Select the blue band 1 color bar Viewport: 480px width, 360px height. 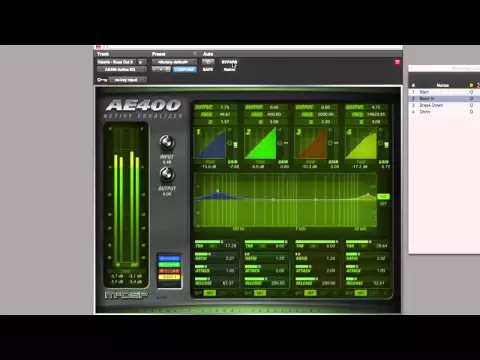(169, 258)
